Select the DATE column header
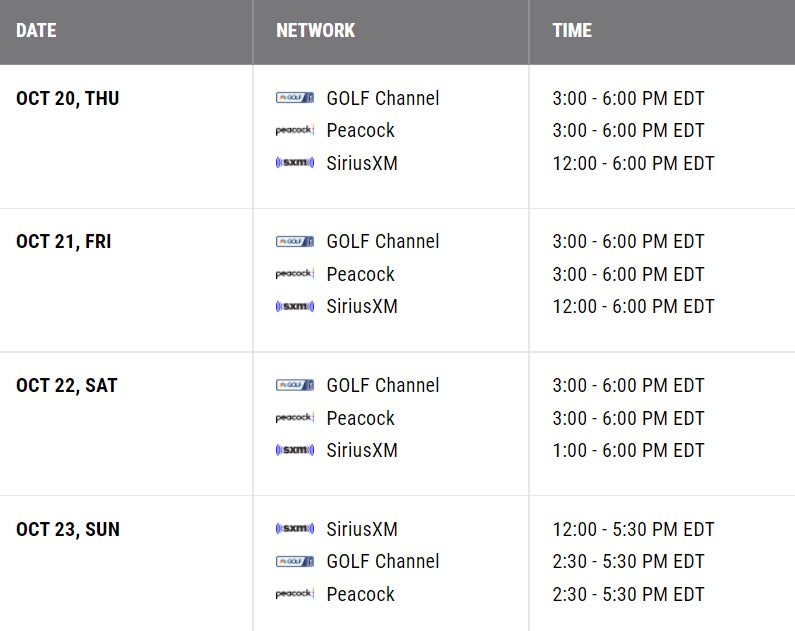Image resolution: width=795 pixels, height=631 pixels. click(x=36, y=30)
